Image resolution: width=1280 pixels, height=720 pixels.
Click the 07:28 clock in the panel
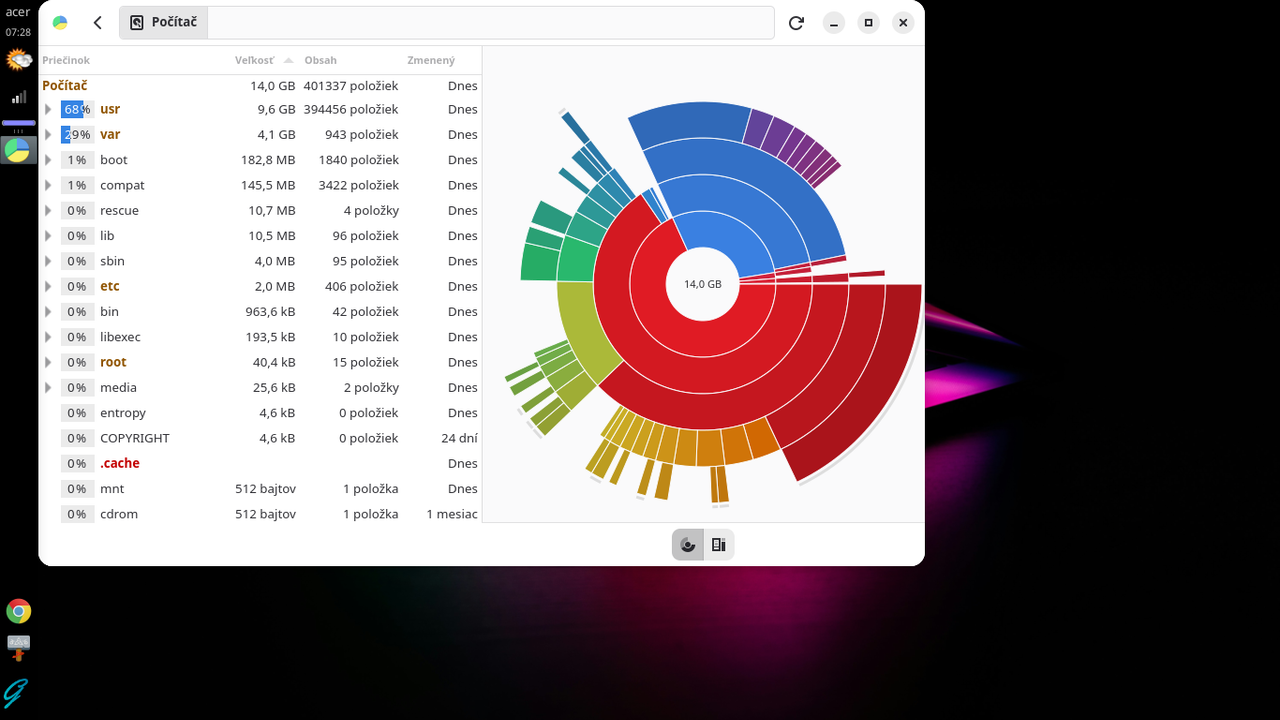pos(18,32)
